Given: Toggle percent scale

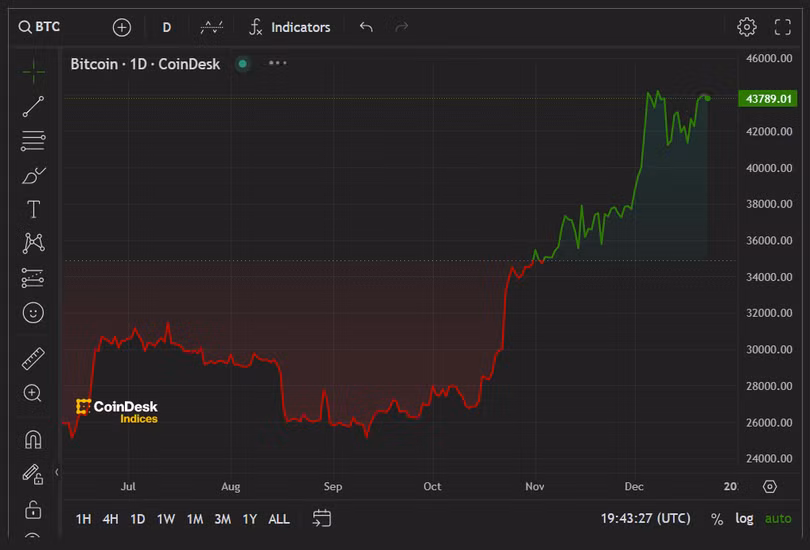Looking at the screenshot, I should click(x=716, y=519).
